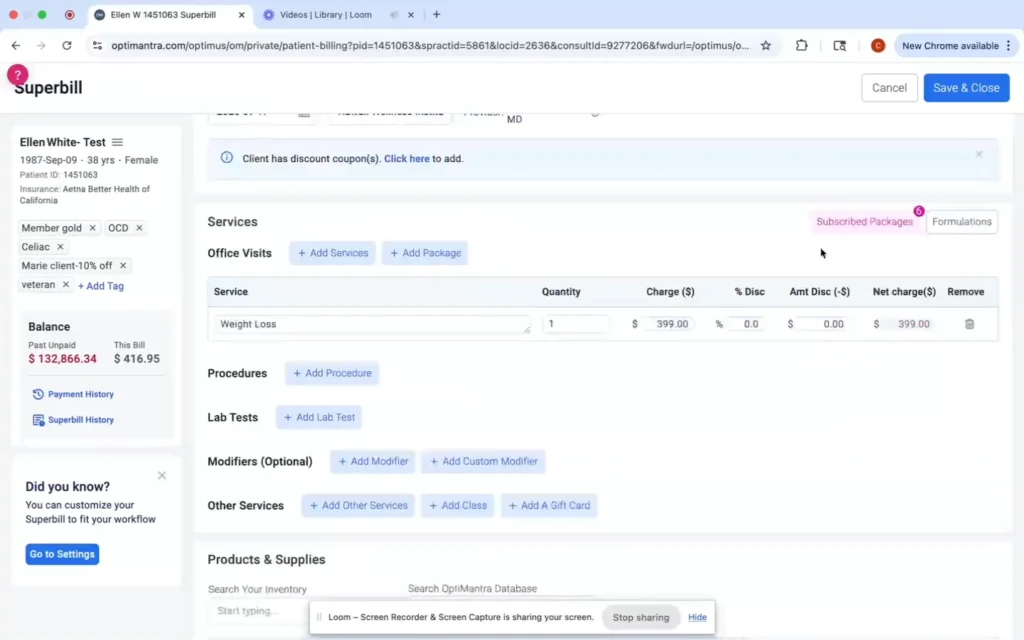Click the address bar URL
This screenshot has height=640, width=1024.
coord(430,46)
